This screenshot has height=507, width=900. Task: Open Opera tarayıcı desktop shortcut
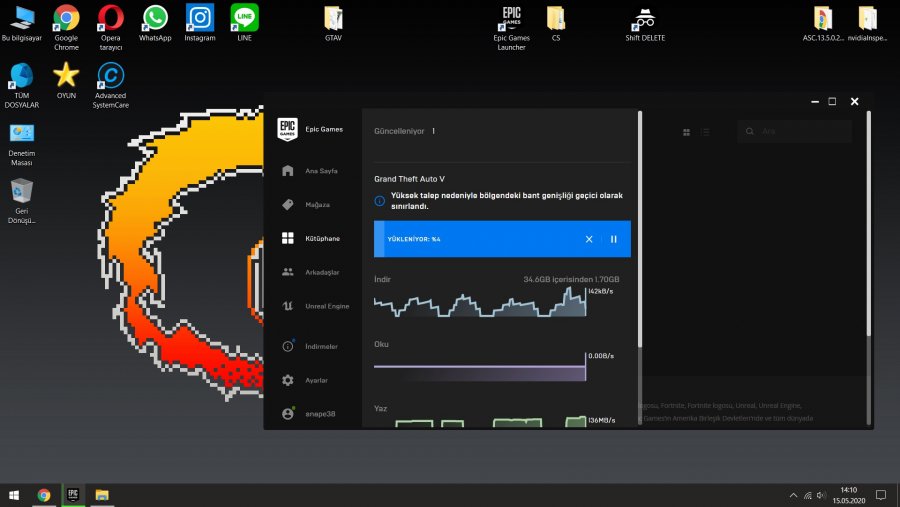pyautogui.click(x=110, y=27)
